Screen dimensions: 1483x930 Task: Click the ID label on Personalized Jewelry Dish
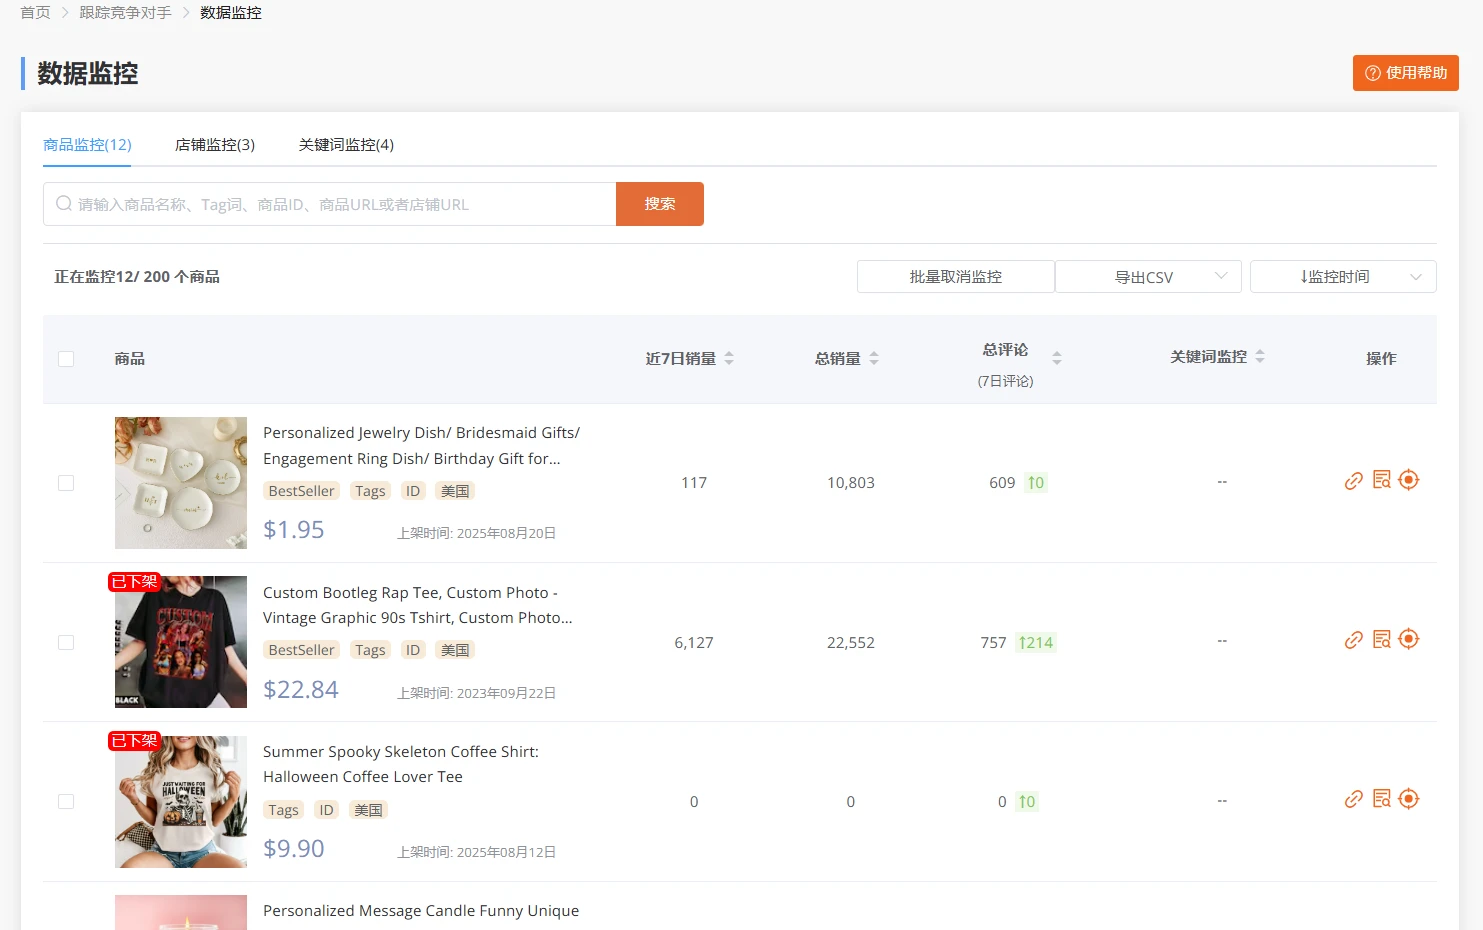[413, 491]
